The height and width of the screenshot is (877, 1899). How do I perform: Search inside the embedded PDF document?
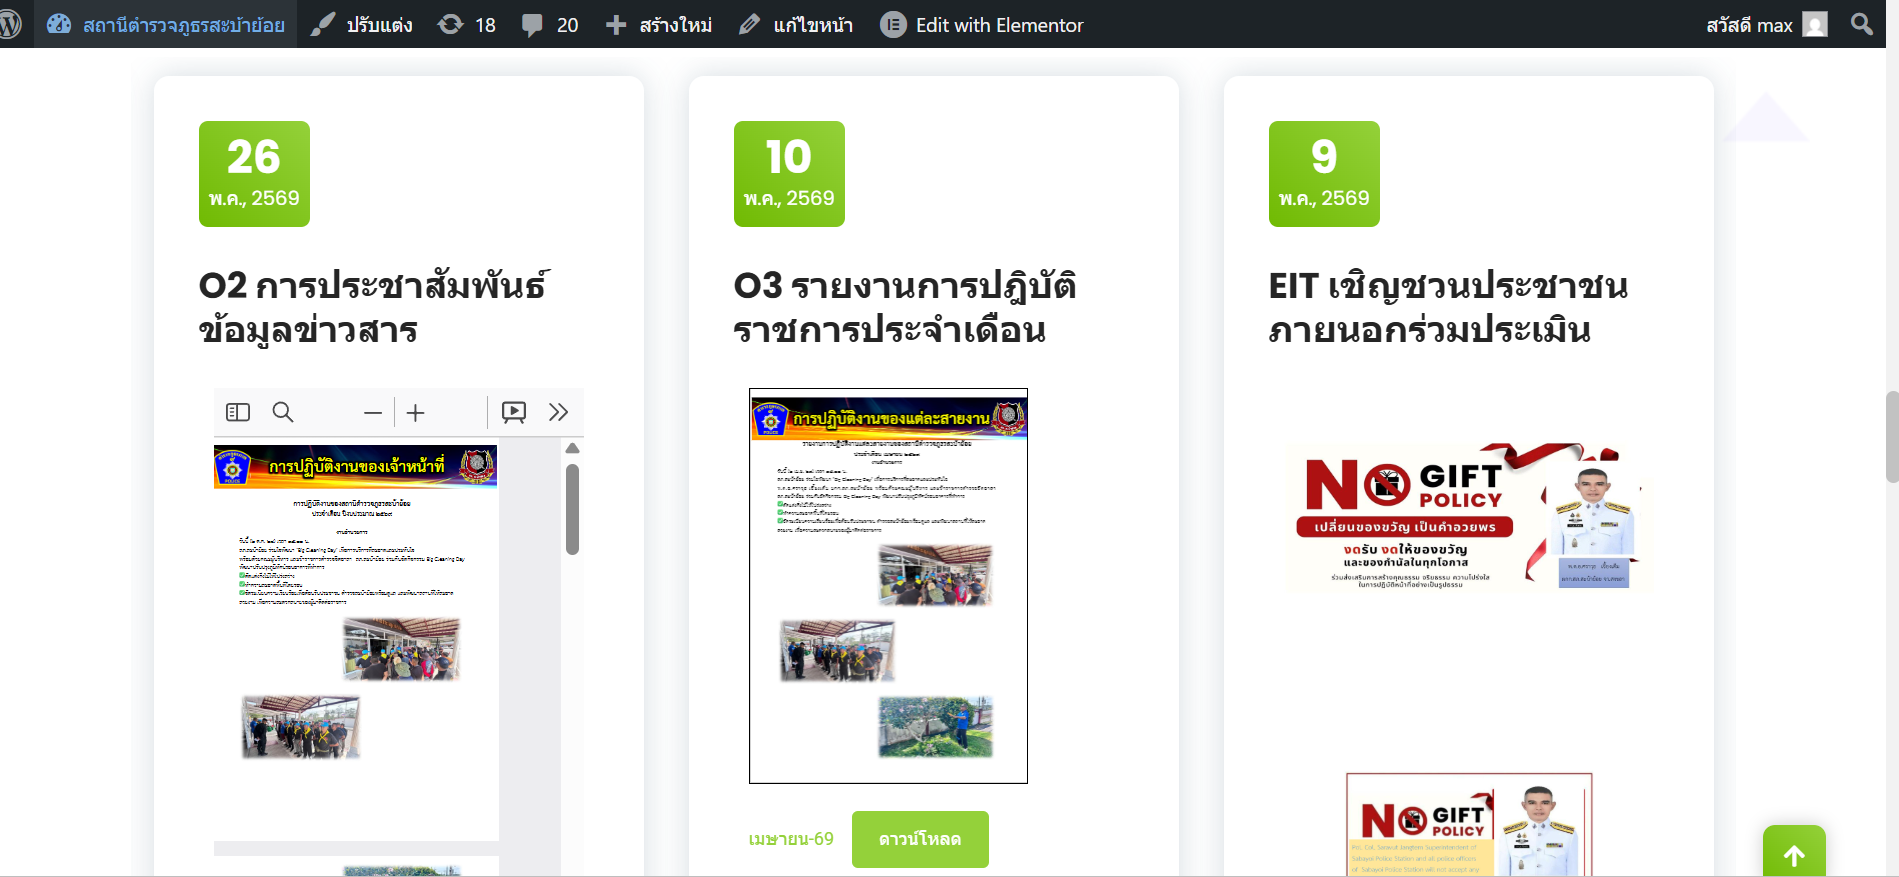283,412
